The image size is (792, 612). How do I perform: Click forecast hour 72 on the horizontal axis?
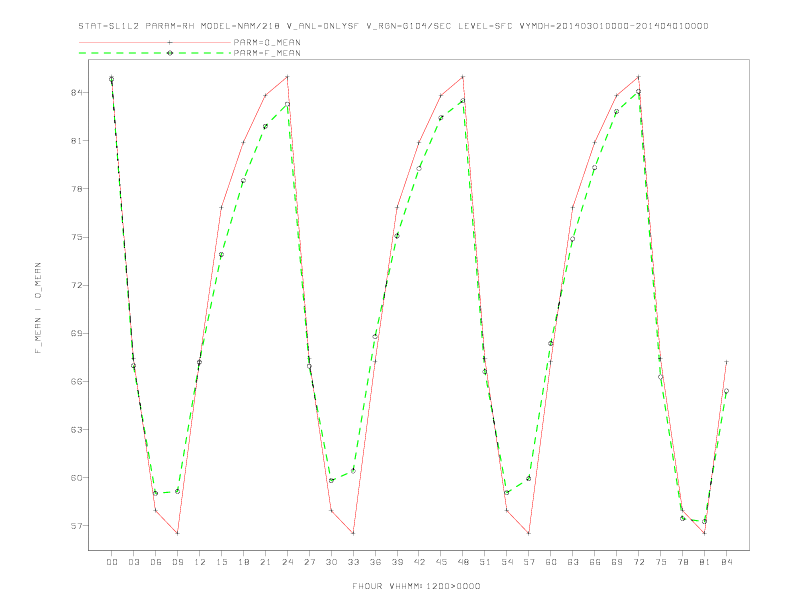coord(638,562)
